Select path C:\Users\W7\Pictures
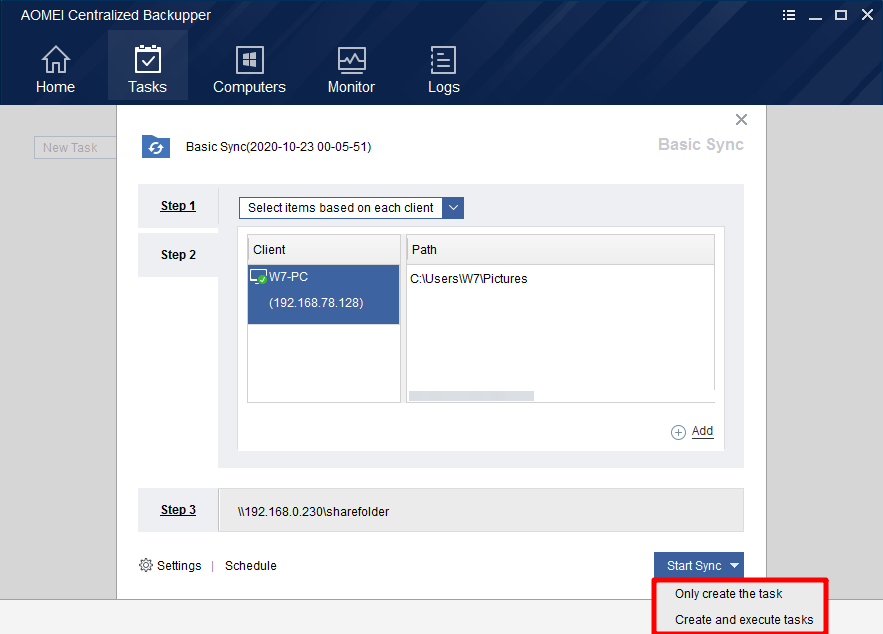Image resolution: width=883 pixels, height=634 pixels. pos(469,279)
